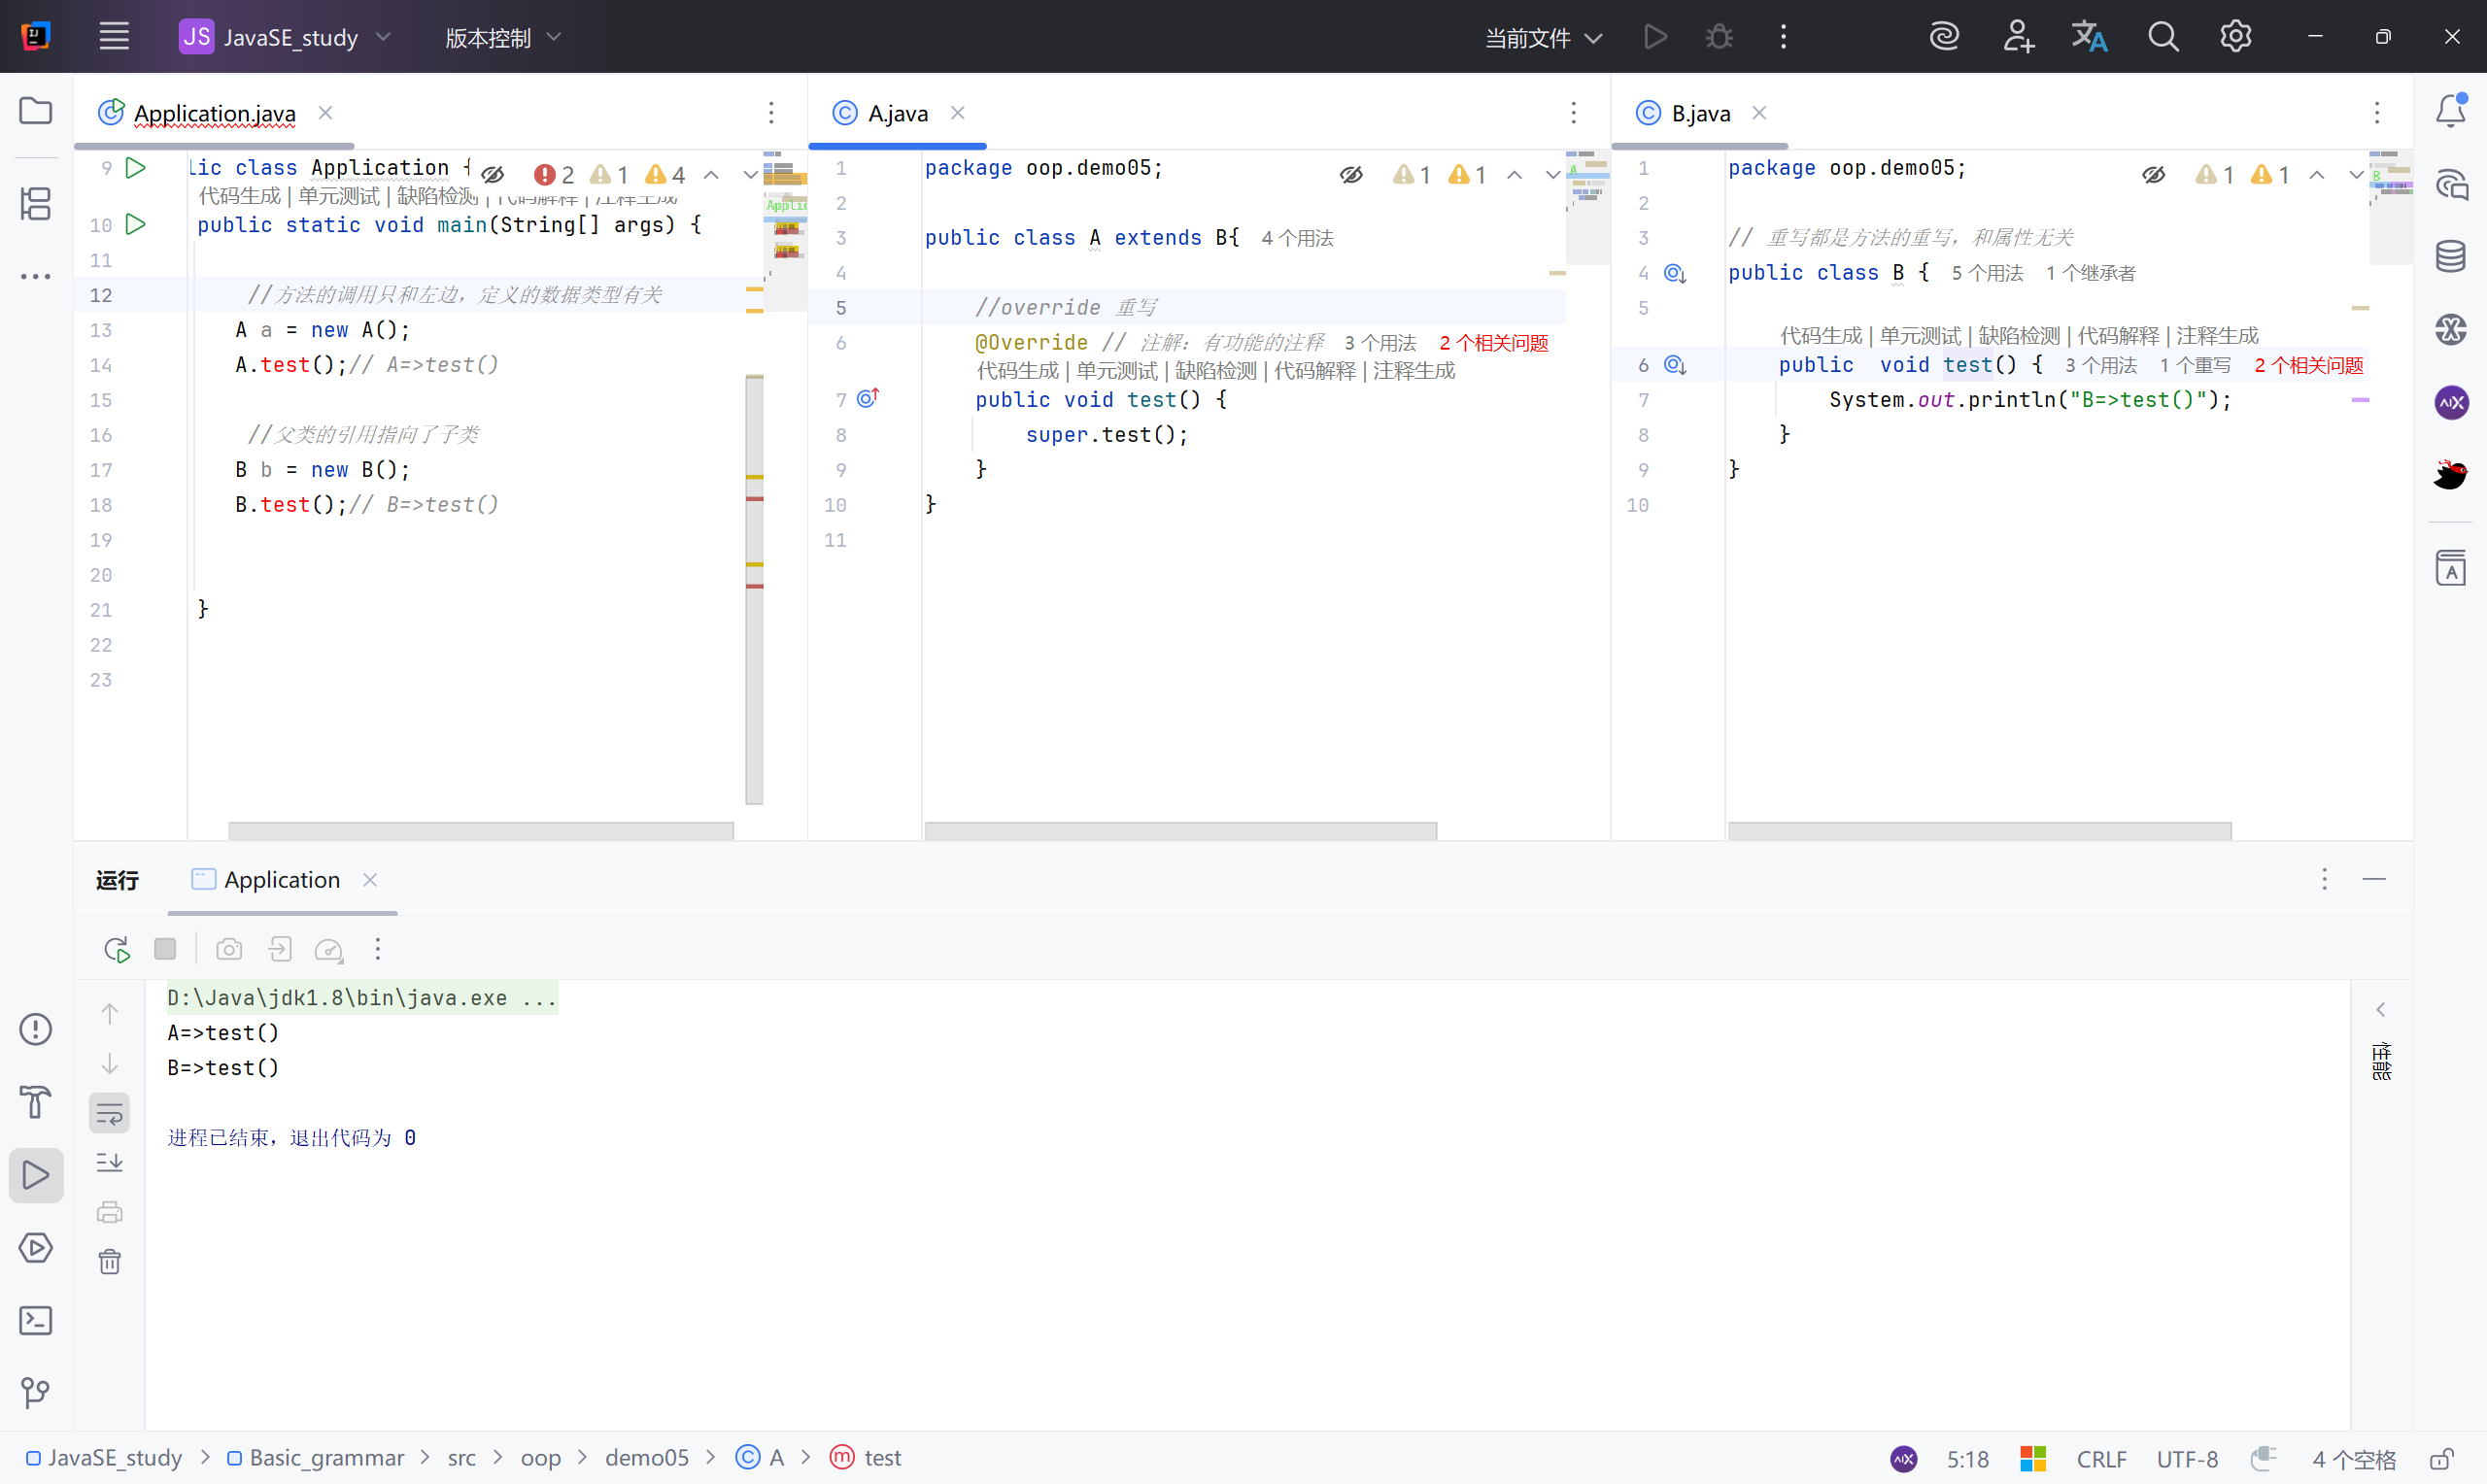Click the Clear All trash icon in console

110,1262
